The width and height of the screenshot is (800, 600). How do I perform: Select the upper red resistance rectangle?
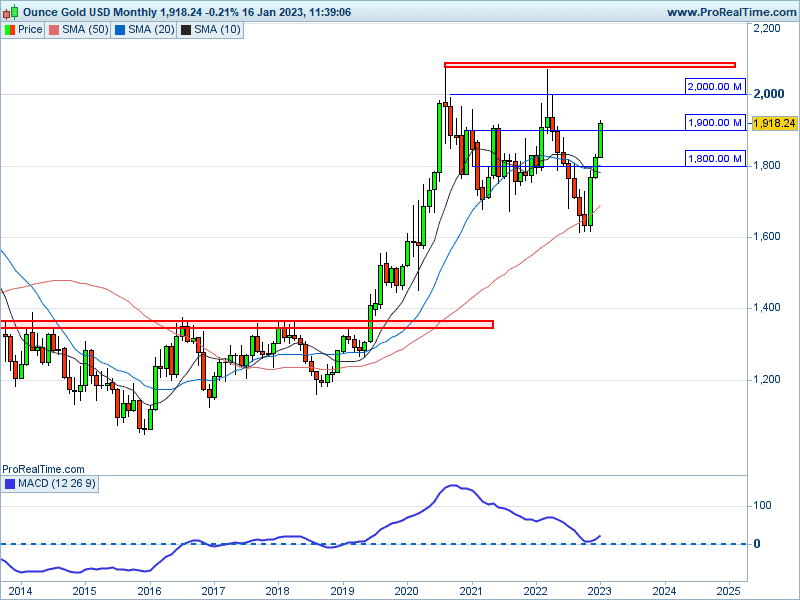[590, 65]
